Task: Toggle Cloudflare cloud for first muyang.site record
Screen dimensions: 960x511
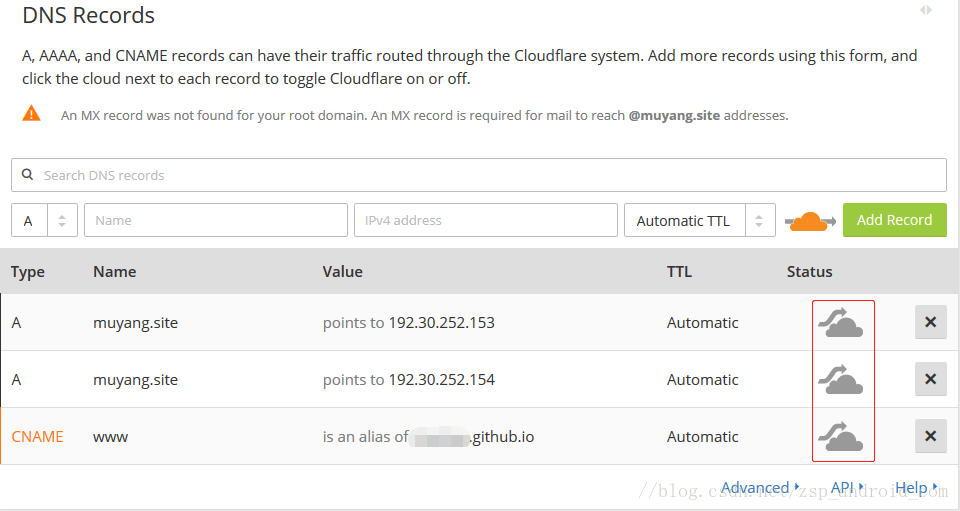Action: (841, 323)
